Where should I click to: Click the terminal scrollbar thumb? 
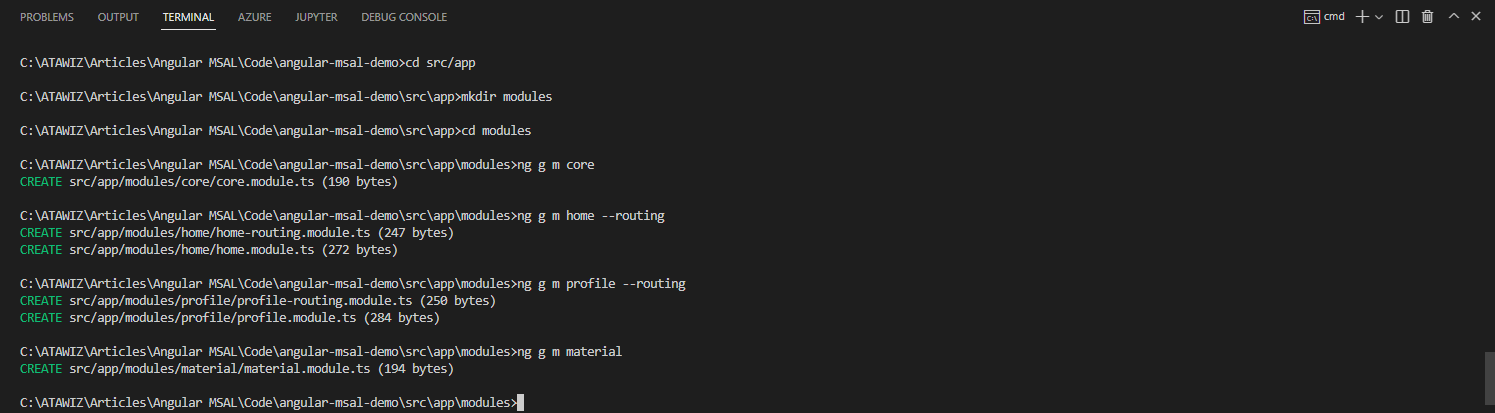pos(1487,375)
